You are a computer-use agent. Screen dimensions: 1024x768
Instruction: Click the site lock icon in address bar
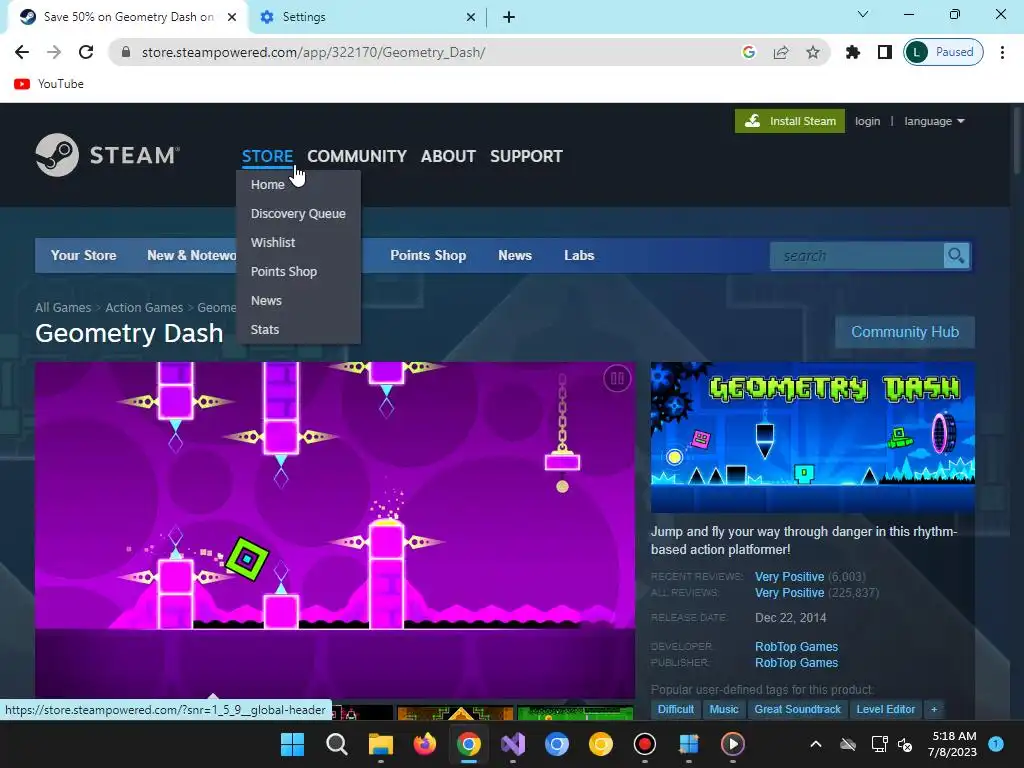click(x=127, y=52)
